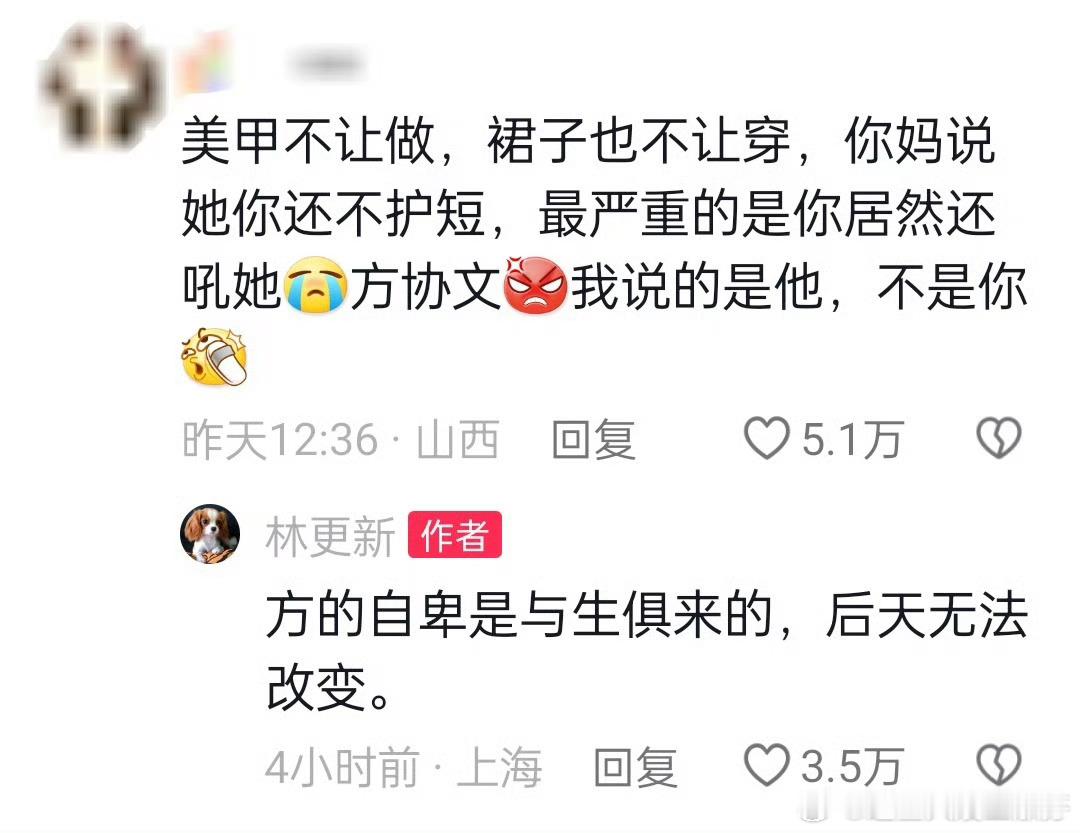Image resolution: width=1080 pixels, height=833 pixels.
Task: Click 回复 under the Shanxi comment
Action: [x=594, y=439]
